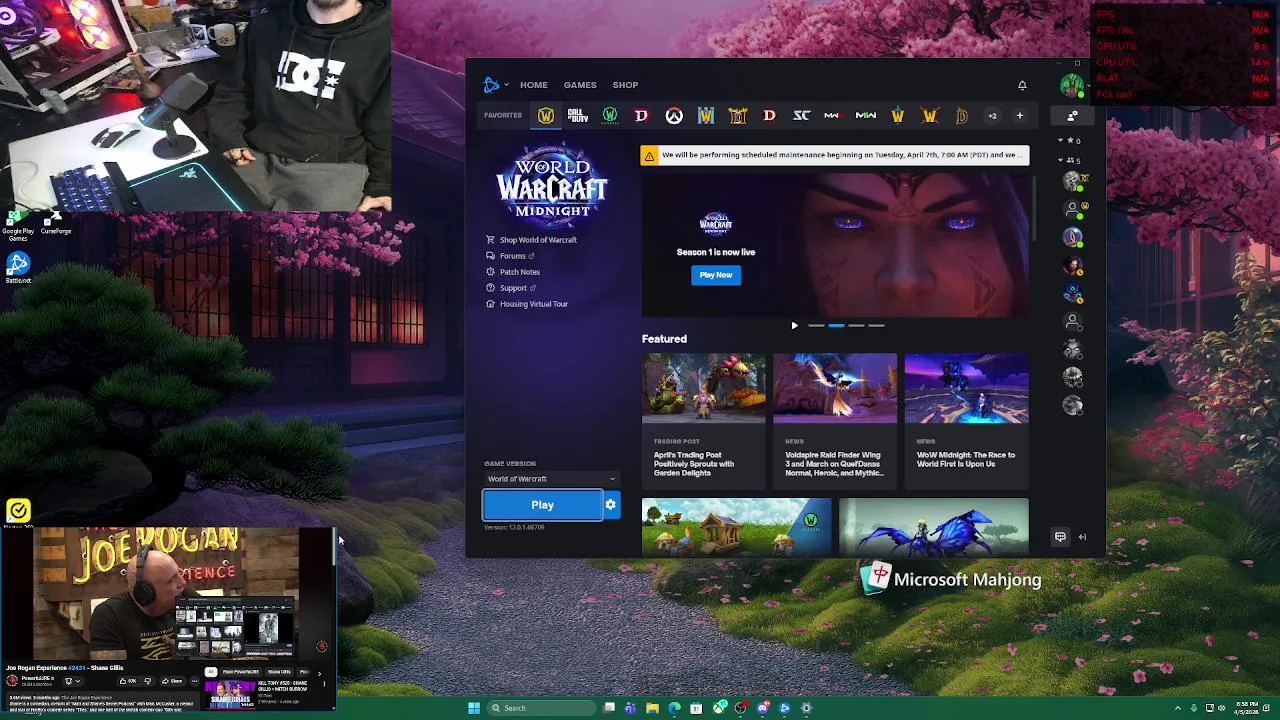Expand the +2 more favorites
The height and width of the screenshot is (720, 1280).
coord(992,116)
